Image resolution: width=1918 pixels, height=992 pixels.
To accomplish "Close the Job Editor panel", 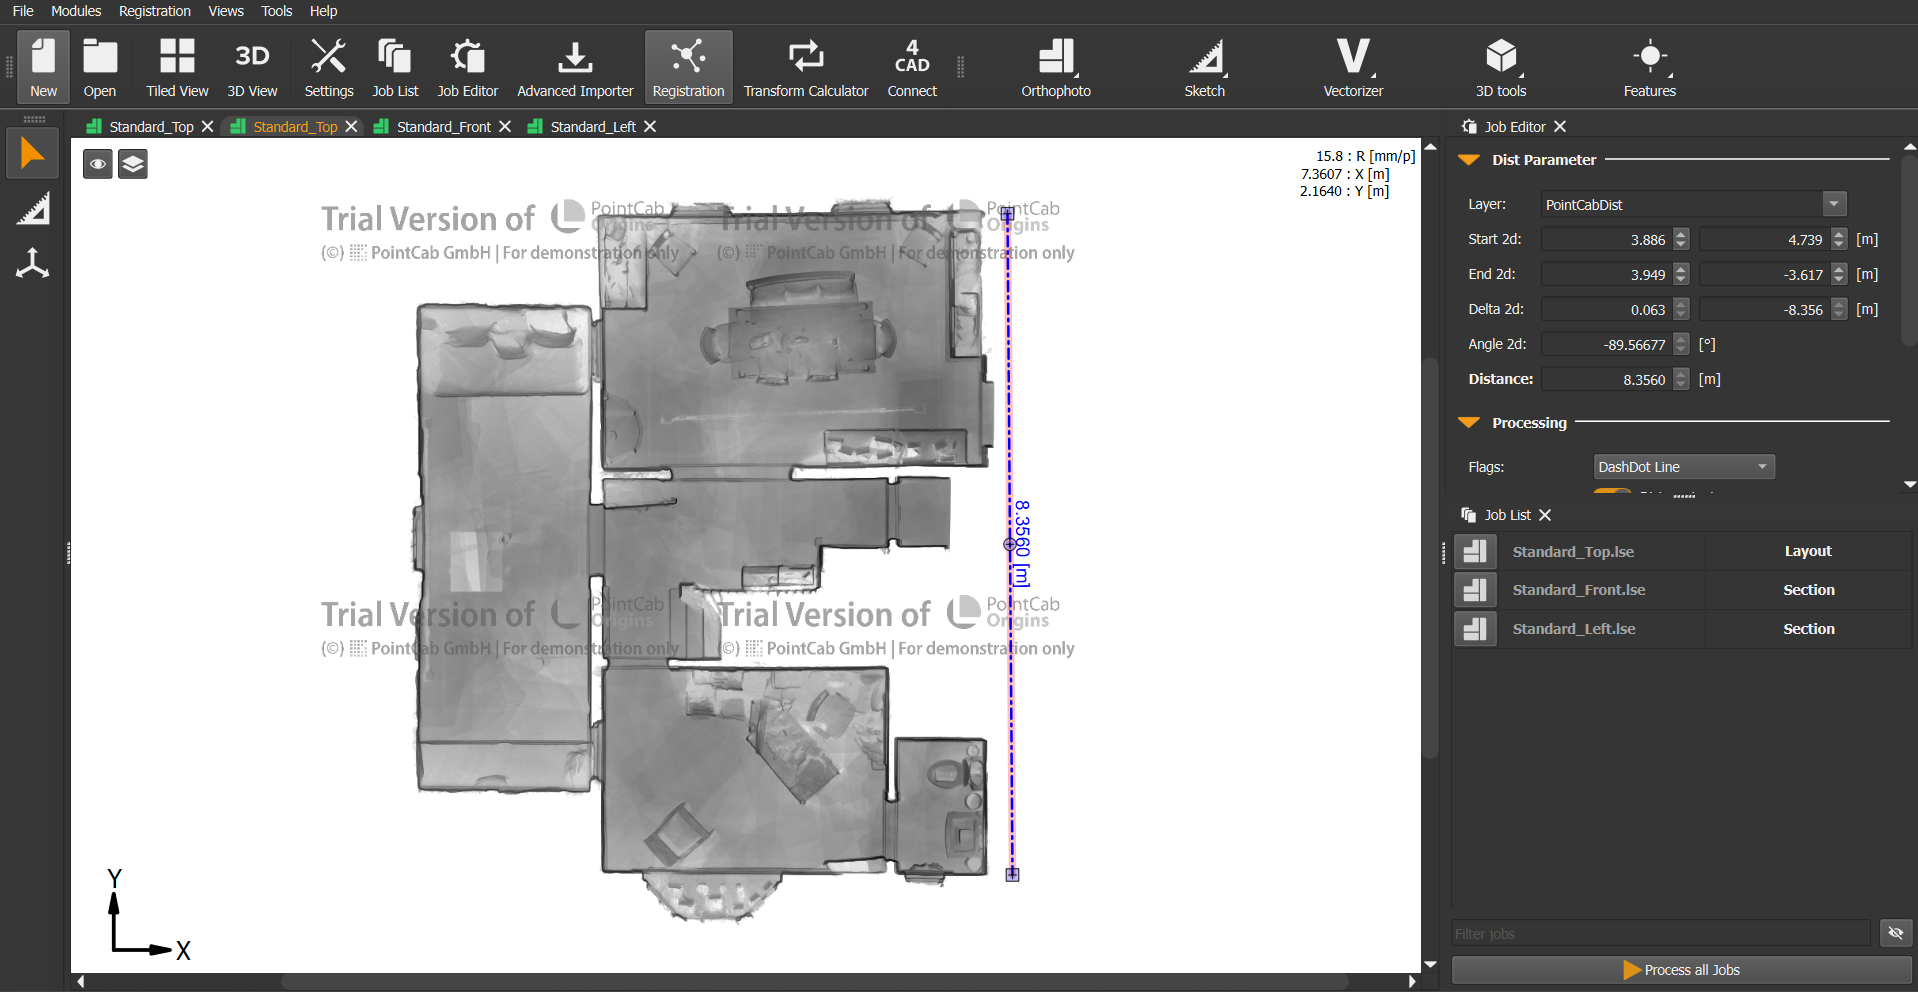I will tap(1560, 126).
